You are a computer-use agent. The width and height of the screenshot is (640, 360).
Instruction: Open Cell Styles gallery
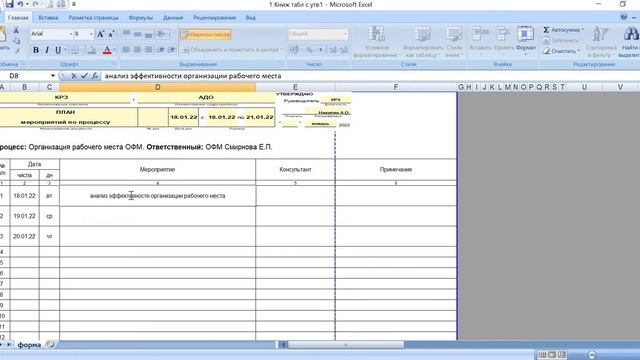point(454,42)
